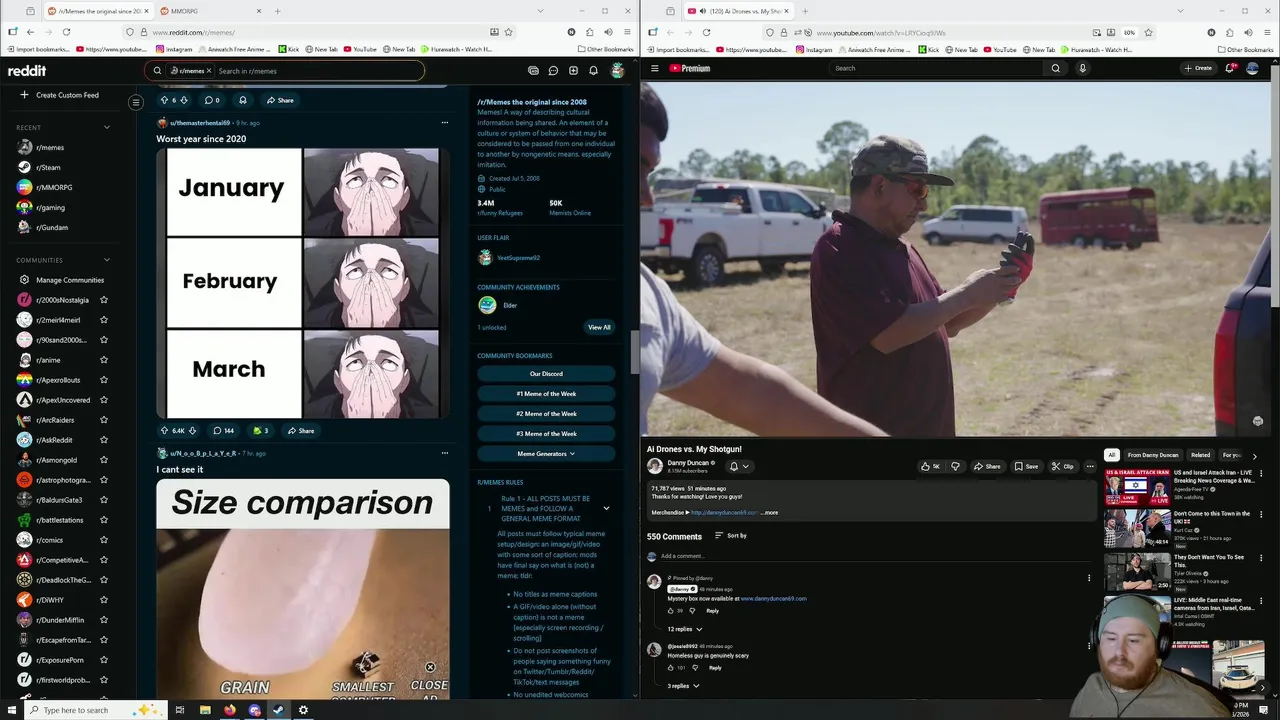Click the Reddit create post plus icon
The image size is (1280, 720).
[573, 71]
